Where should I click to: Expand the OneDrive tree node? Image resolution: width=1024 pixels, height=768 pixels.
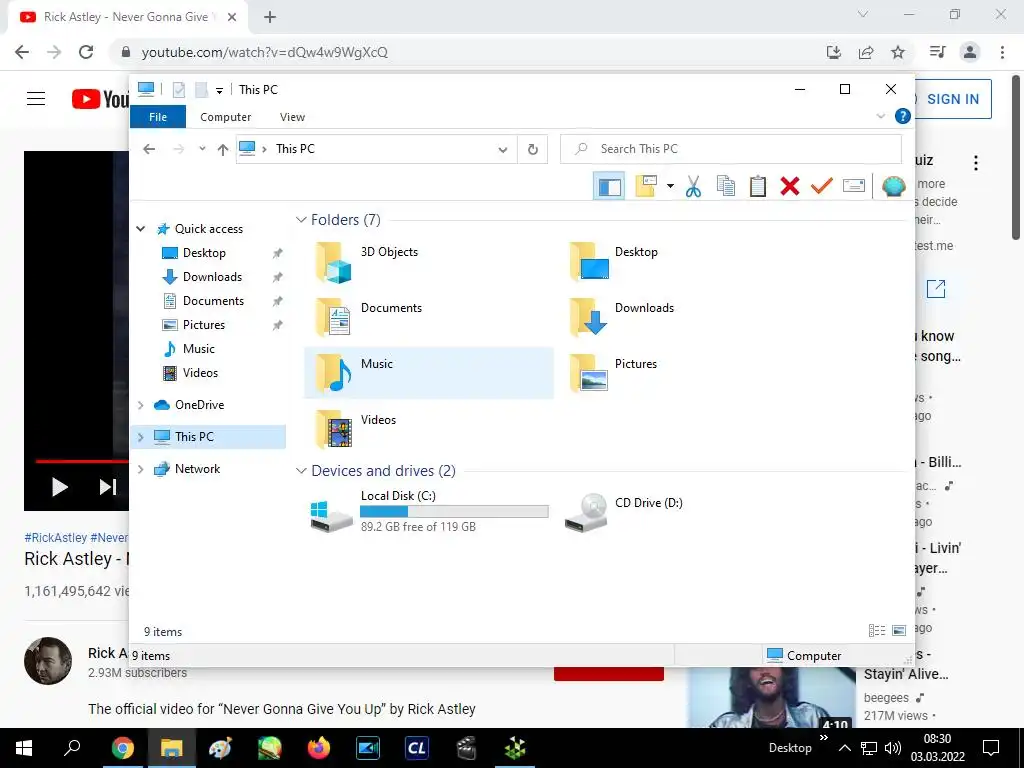click(x=140, y=405)
